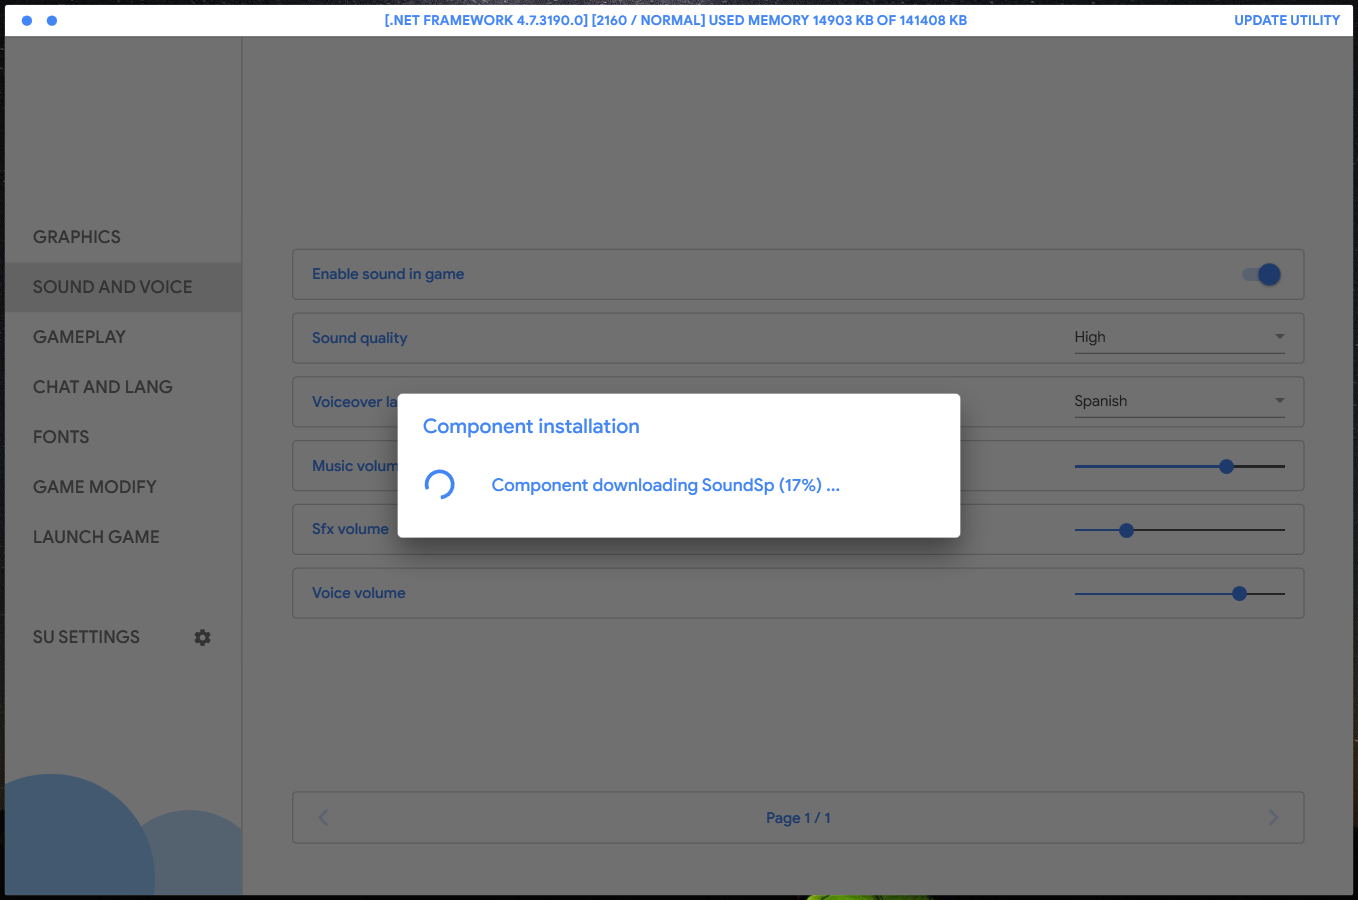Adjust the Sfx volume slider handle
Viewport: 1358px width, 900px height.
pos(1127,530)
